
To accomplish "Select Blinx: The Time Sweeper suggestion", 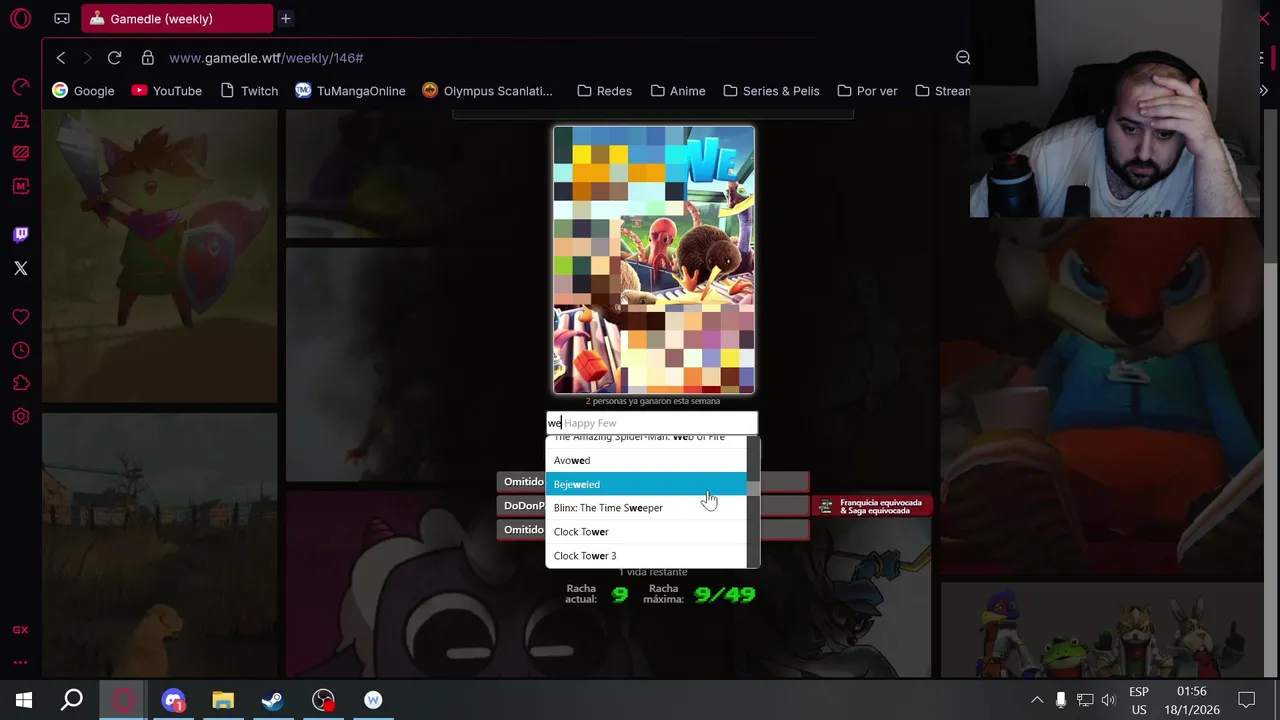I will (x=646, y=508).
